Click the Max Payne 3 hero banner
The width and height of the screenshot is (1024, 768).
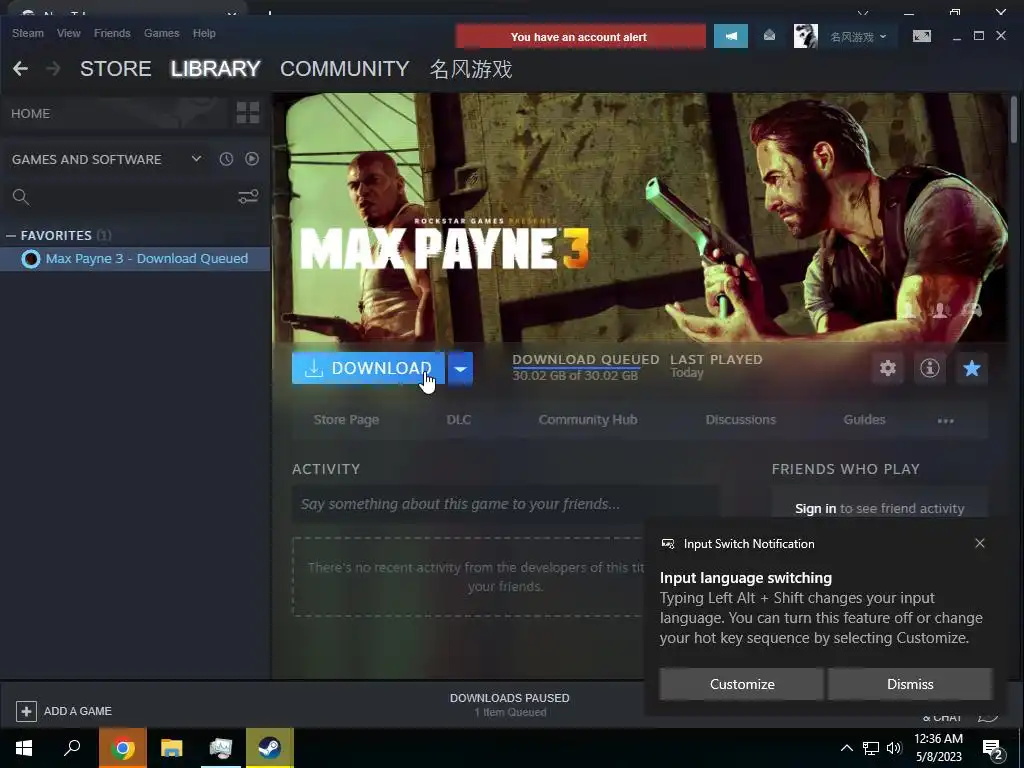point(640,217)
